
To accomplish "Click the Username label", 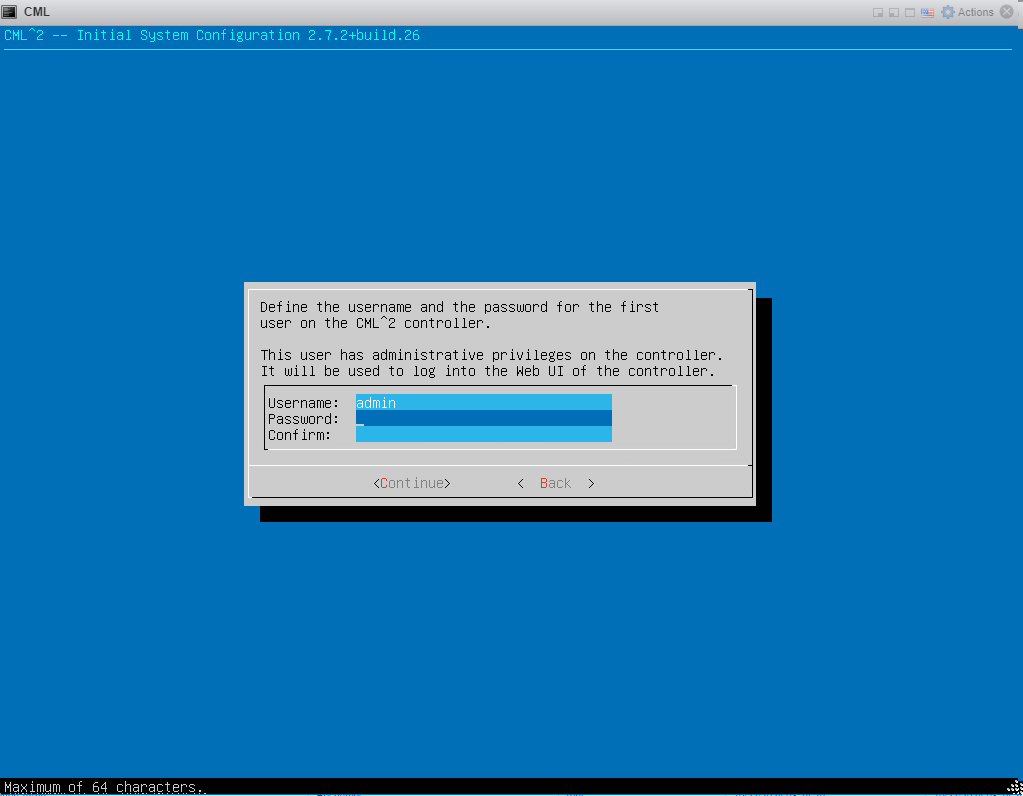I will 303,403.
